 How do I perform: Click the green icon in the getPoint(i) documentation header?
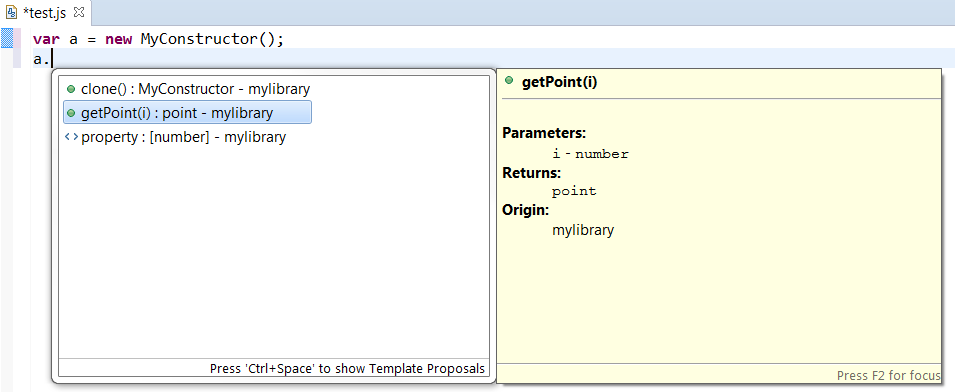(509, 81)
